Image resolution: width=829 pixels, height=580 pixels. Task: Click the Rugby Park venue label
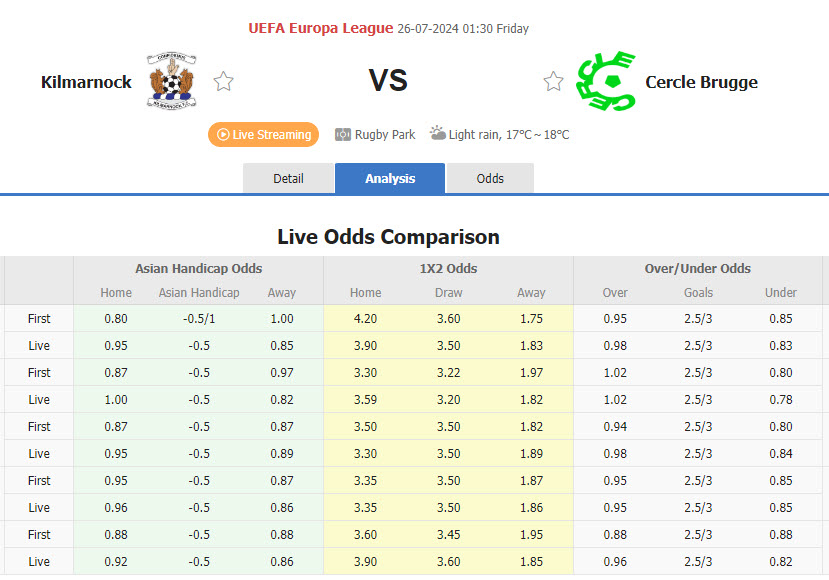click(x=384, y=133)
